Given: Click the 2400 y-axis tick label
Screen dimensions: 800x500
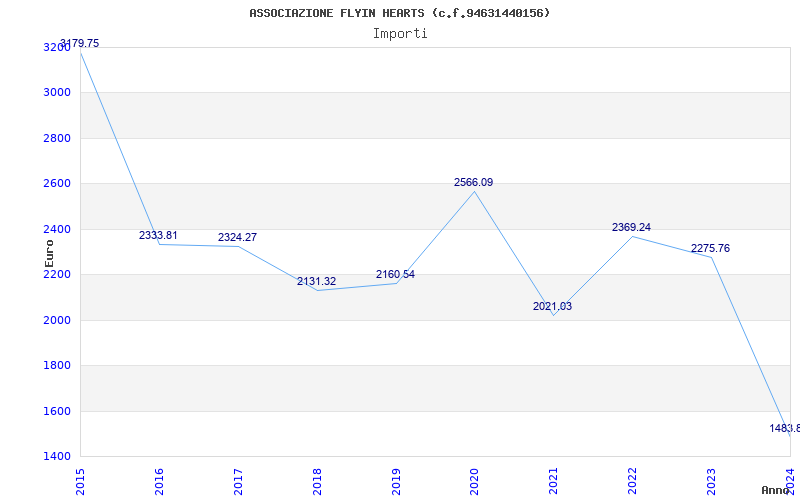Looking at the screenshot, I should 57,229.
